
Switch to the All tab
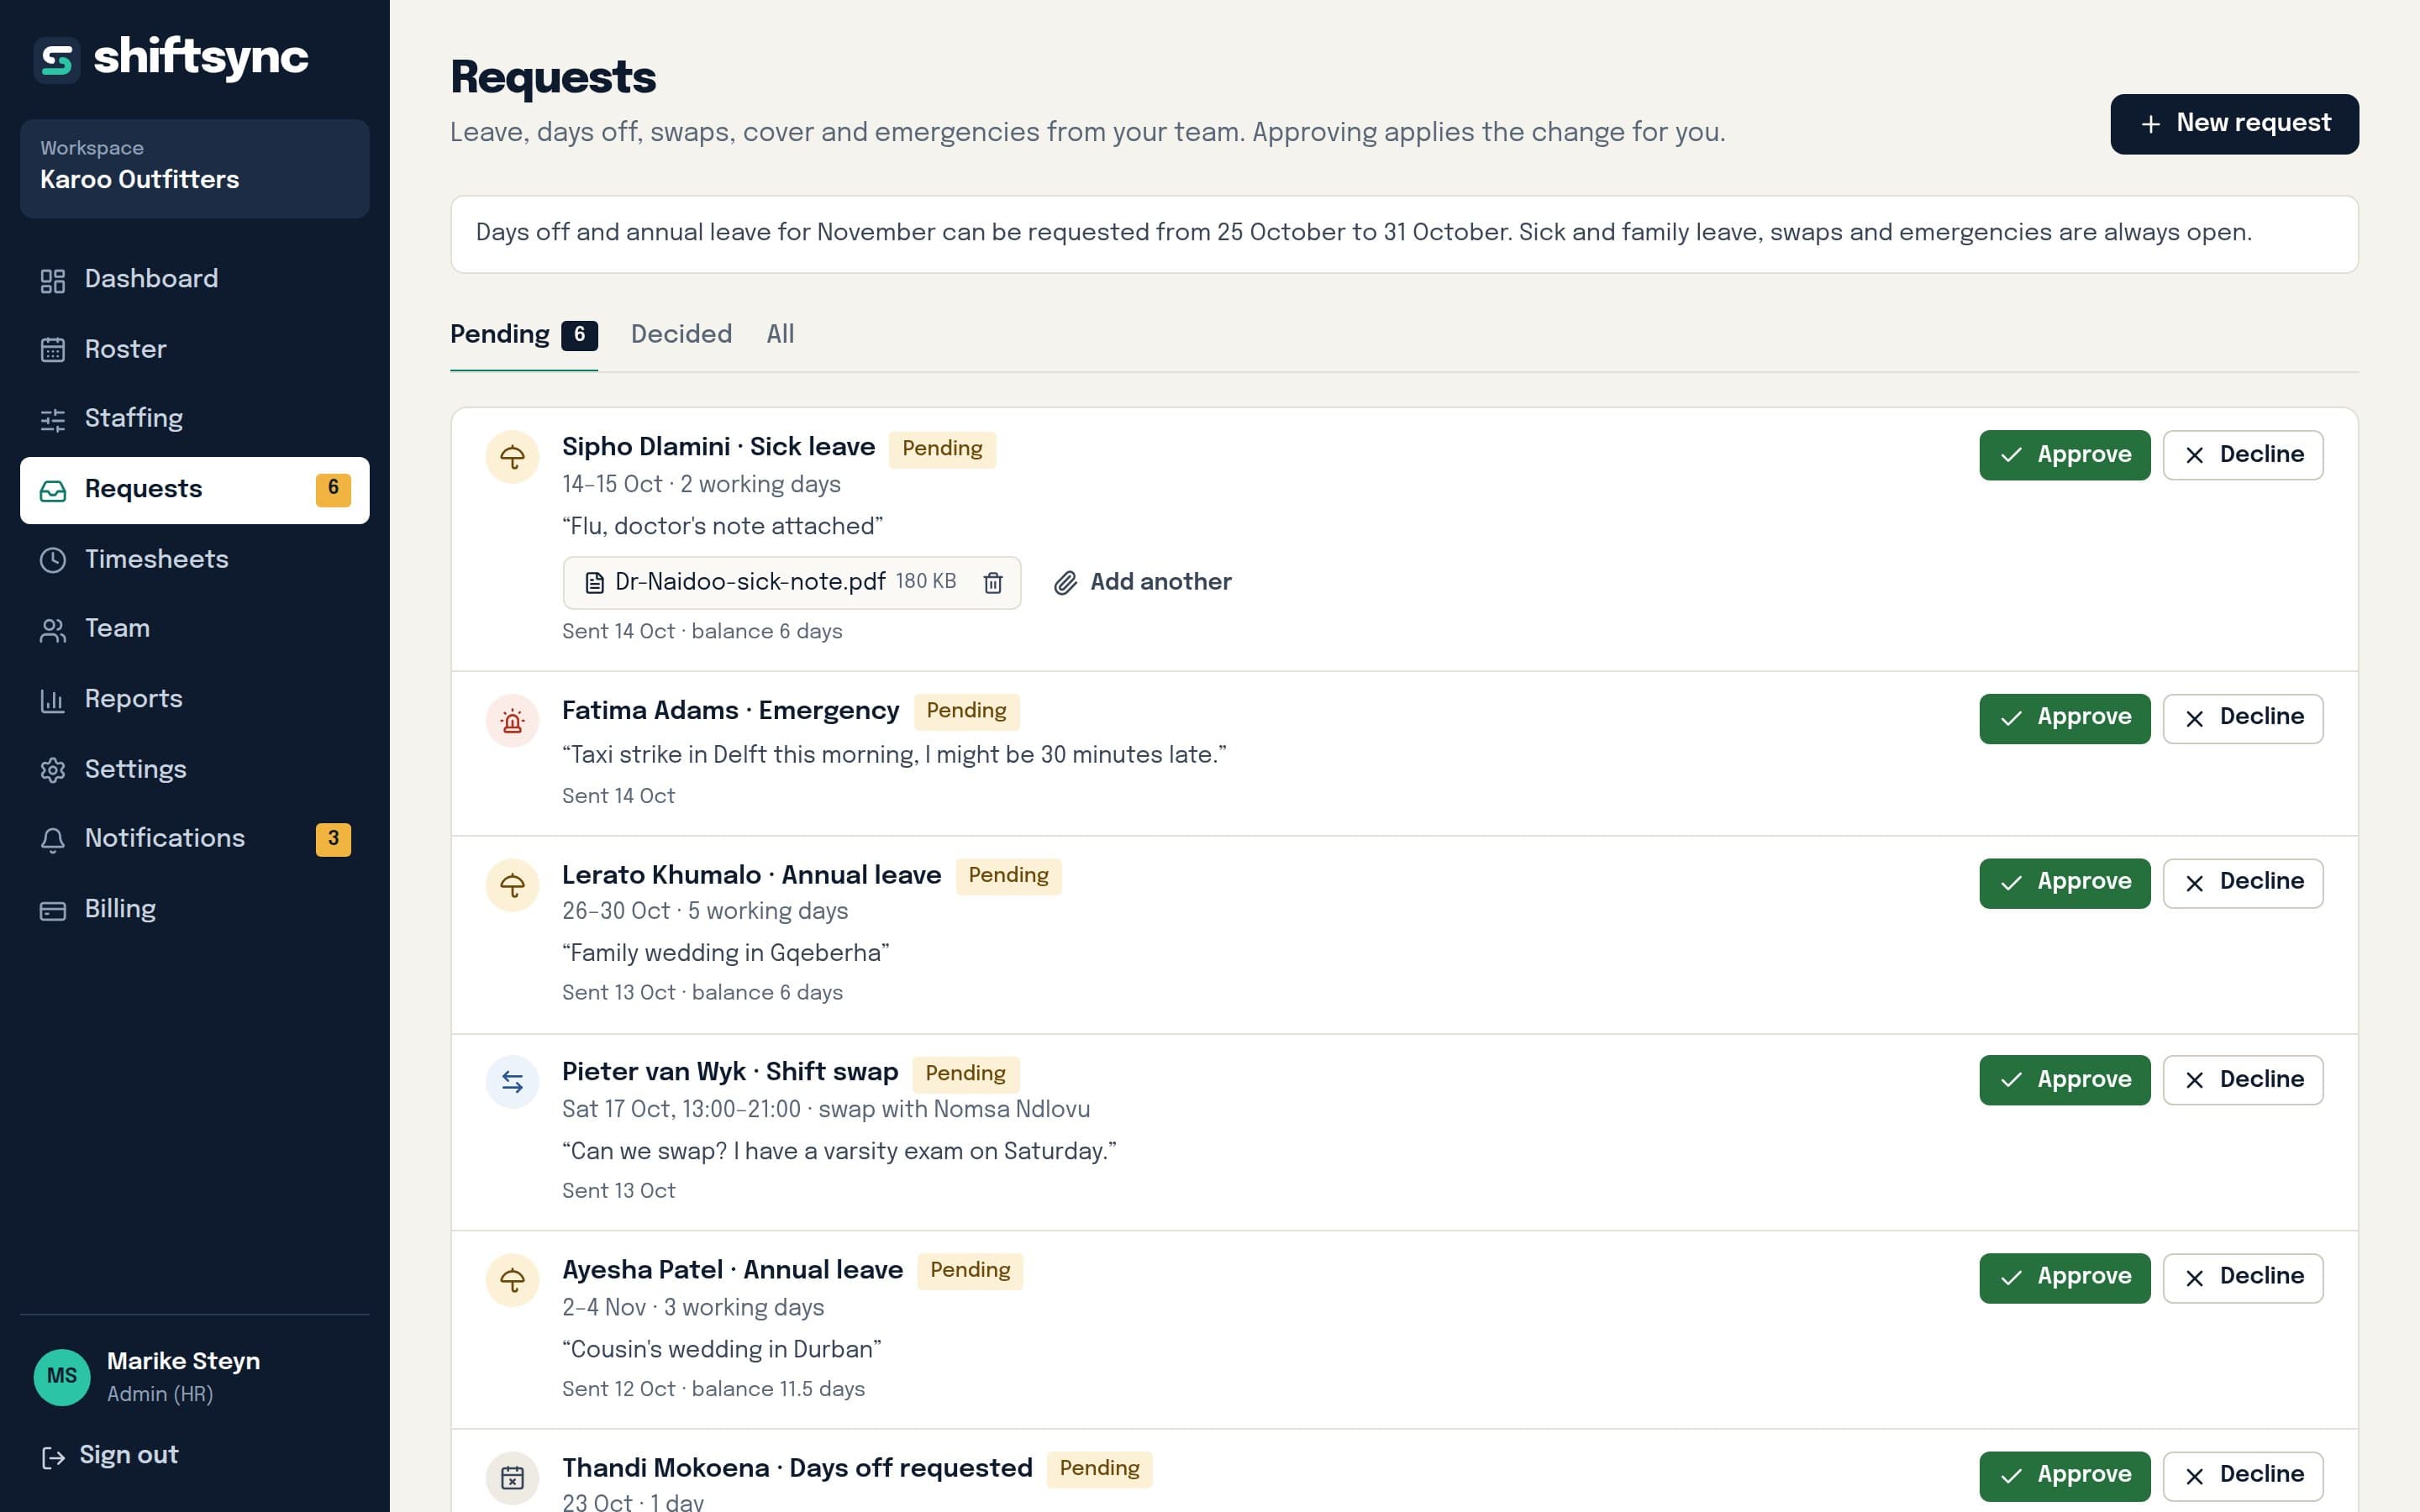(780, 335)
